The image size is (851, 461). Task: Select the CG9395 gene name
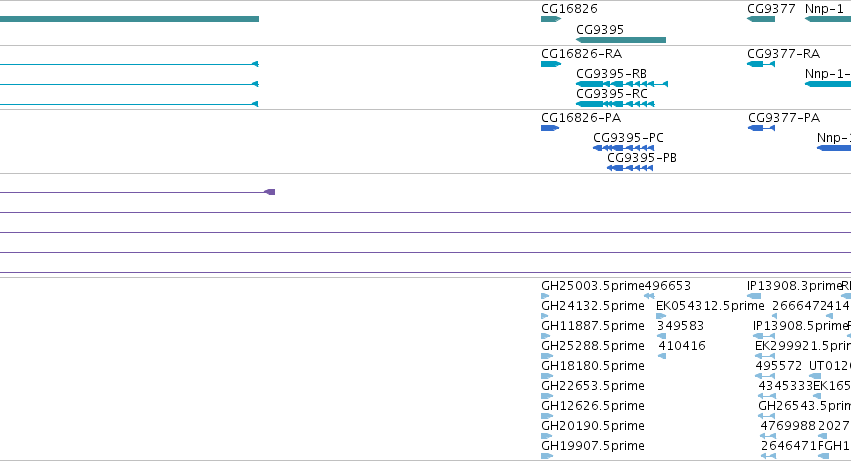click(x=600, y=29)
